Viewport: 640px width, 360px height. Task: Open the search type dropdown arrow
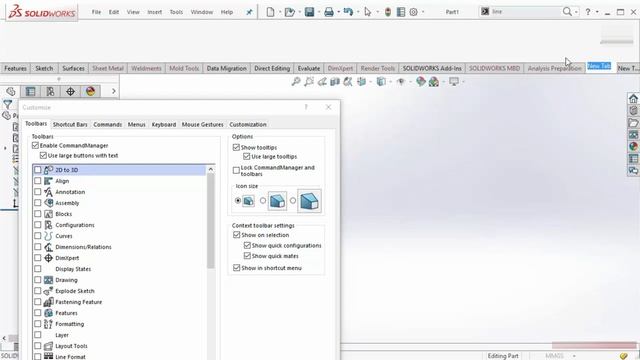(x=576, y=12)
